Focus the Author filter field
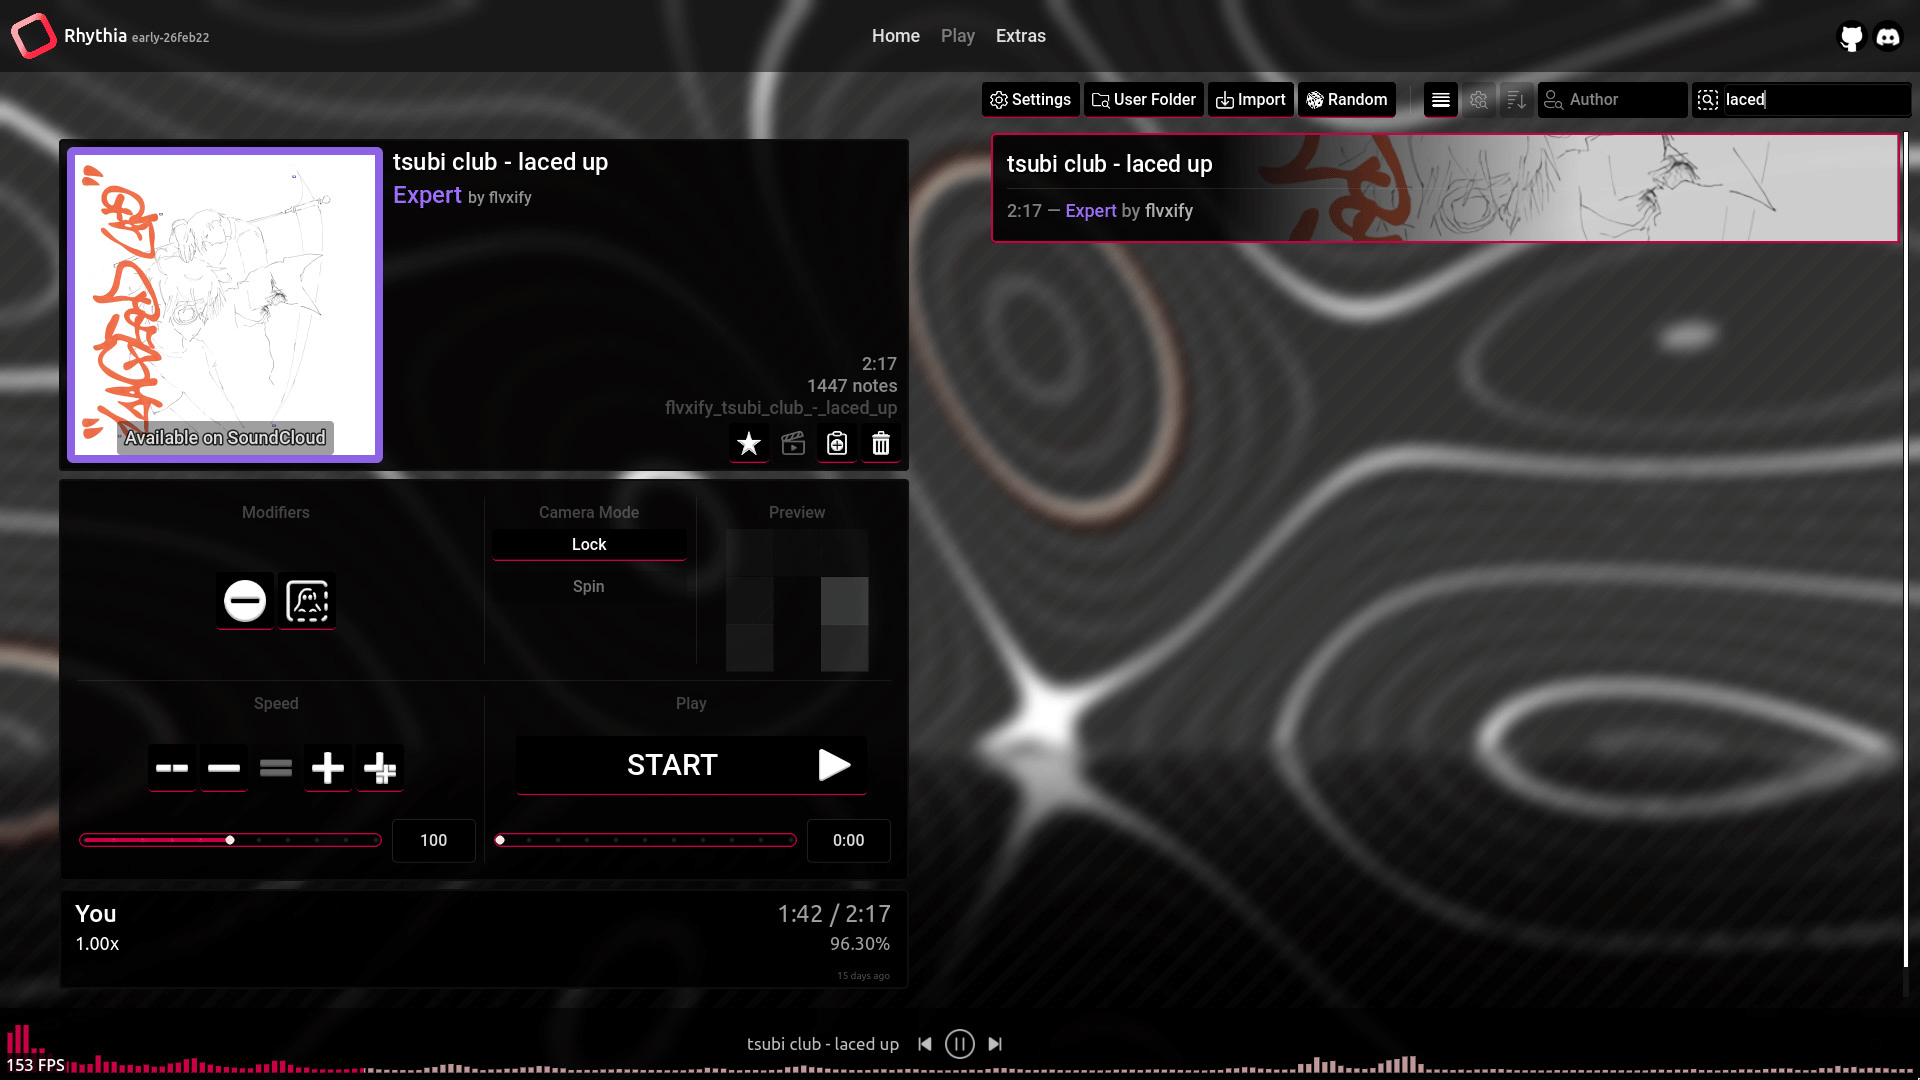 tap(1612, 100)
